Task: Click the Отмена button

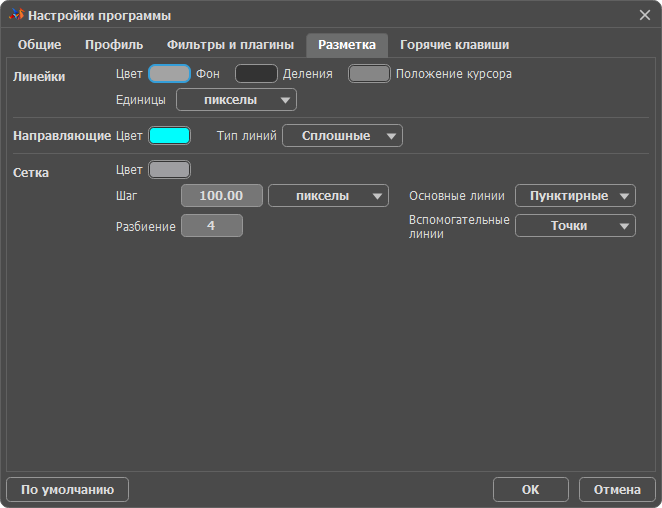Action: tap(617, 490)
